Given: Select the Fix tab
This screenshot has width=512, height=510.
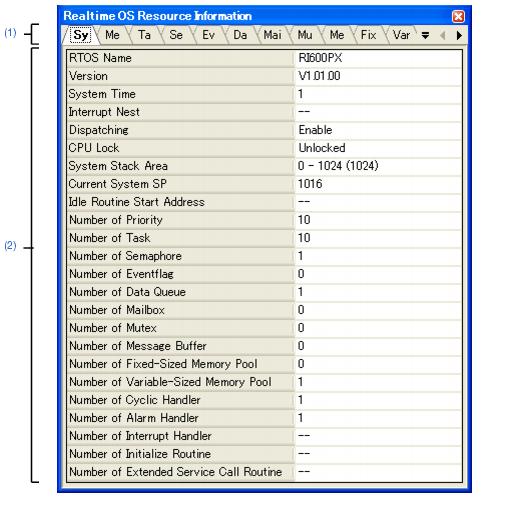Looking at the screenshot, I should [368, 35].
